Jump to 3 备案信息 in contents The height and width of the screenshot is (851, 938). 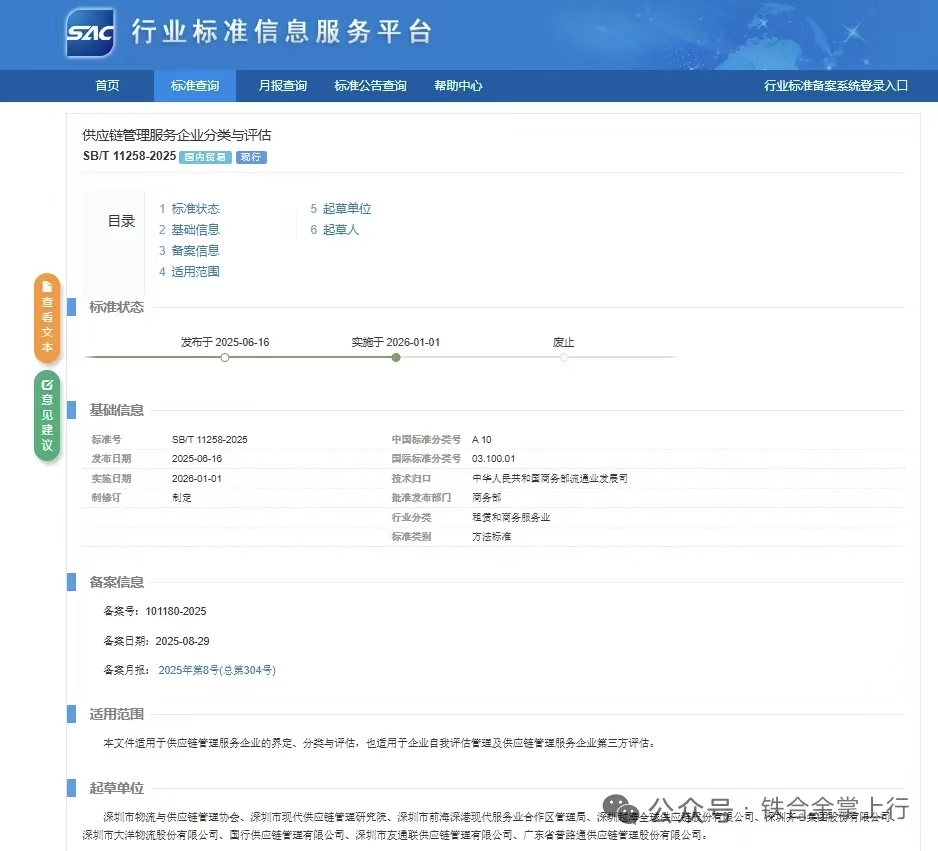coord(189,251)
